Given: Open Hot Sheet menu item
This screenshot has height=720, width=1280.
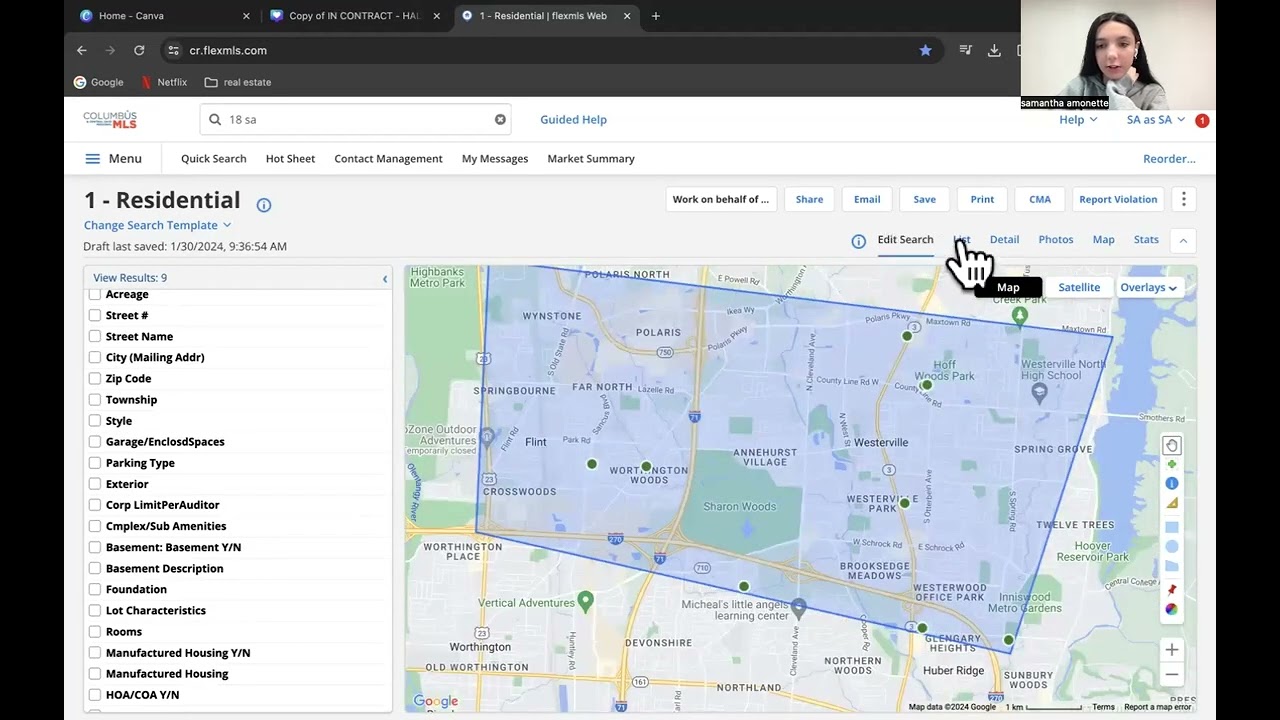Looking at the screenshot, I should pyautogui.click(x=290, y=159).
